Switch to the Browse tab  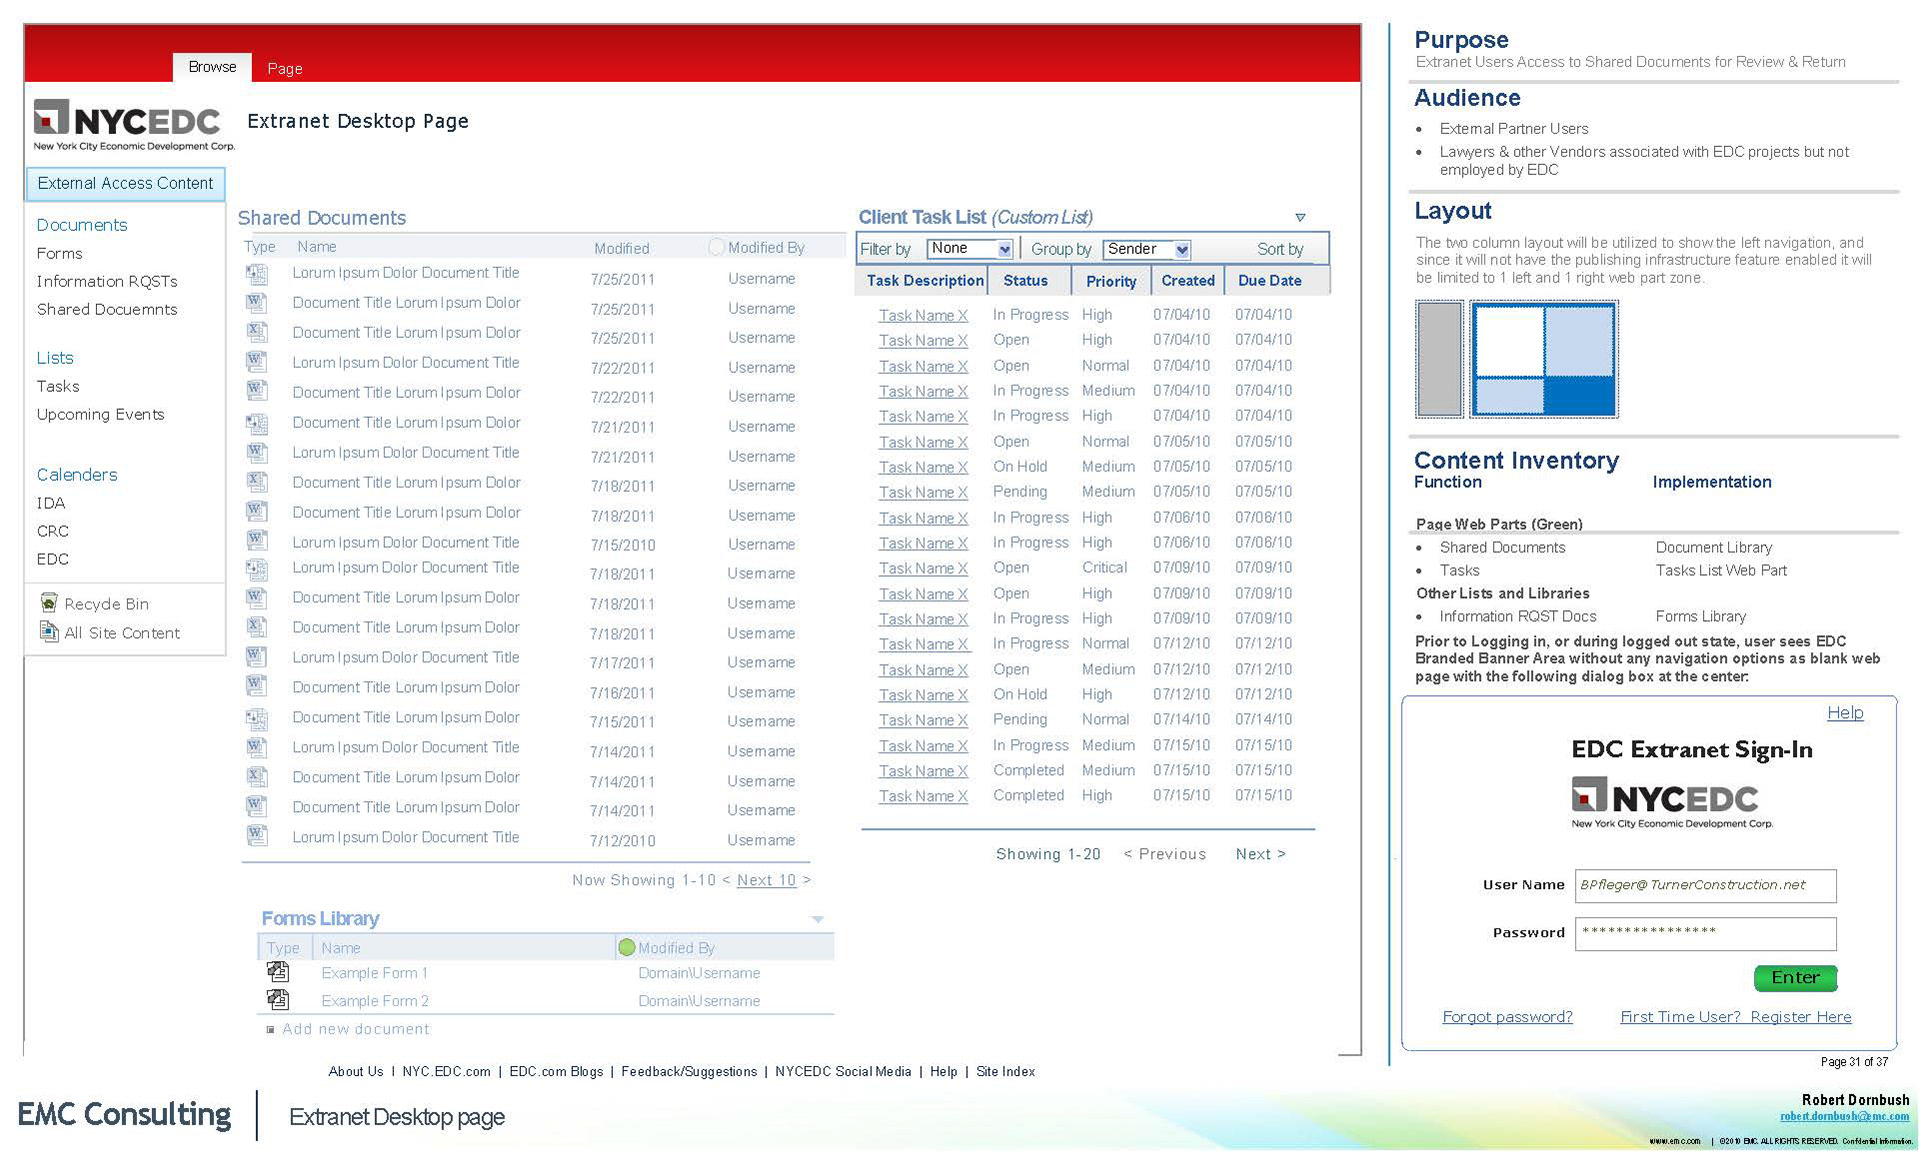(x=212, y=67)
